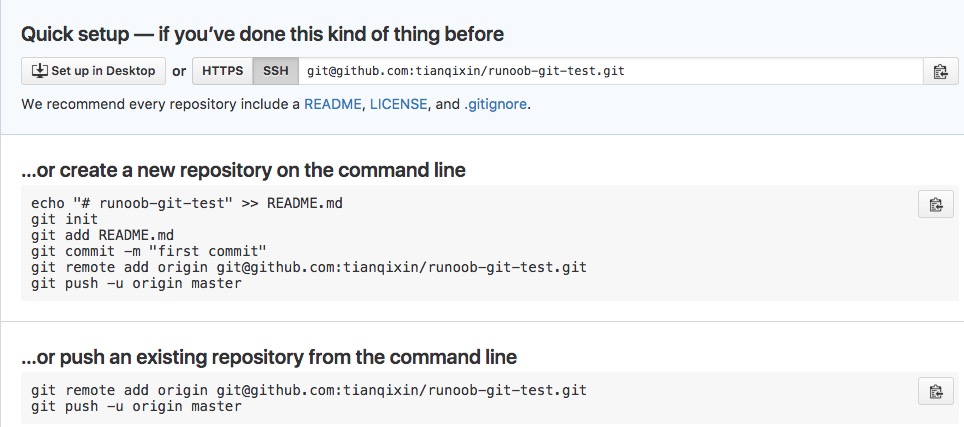Select the SSH protocol option
This screenshot has width=964, height=427.
pos(275,71)
